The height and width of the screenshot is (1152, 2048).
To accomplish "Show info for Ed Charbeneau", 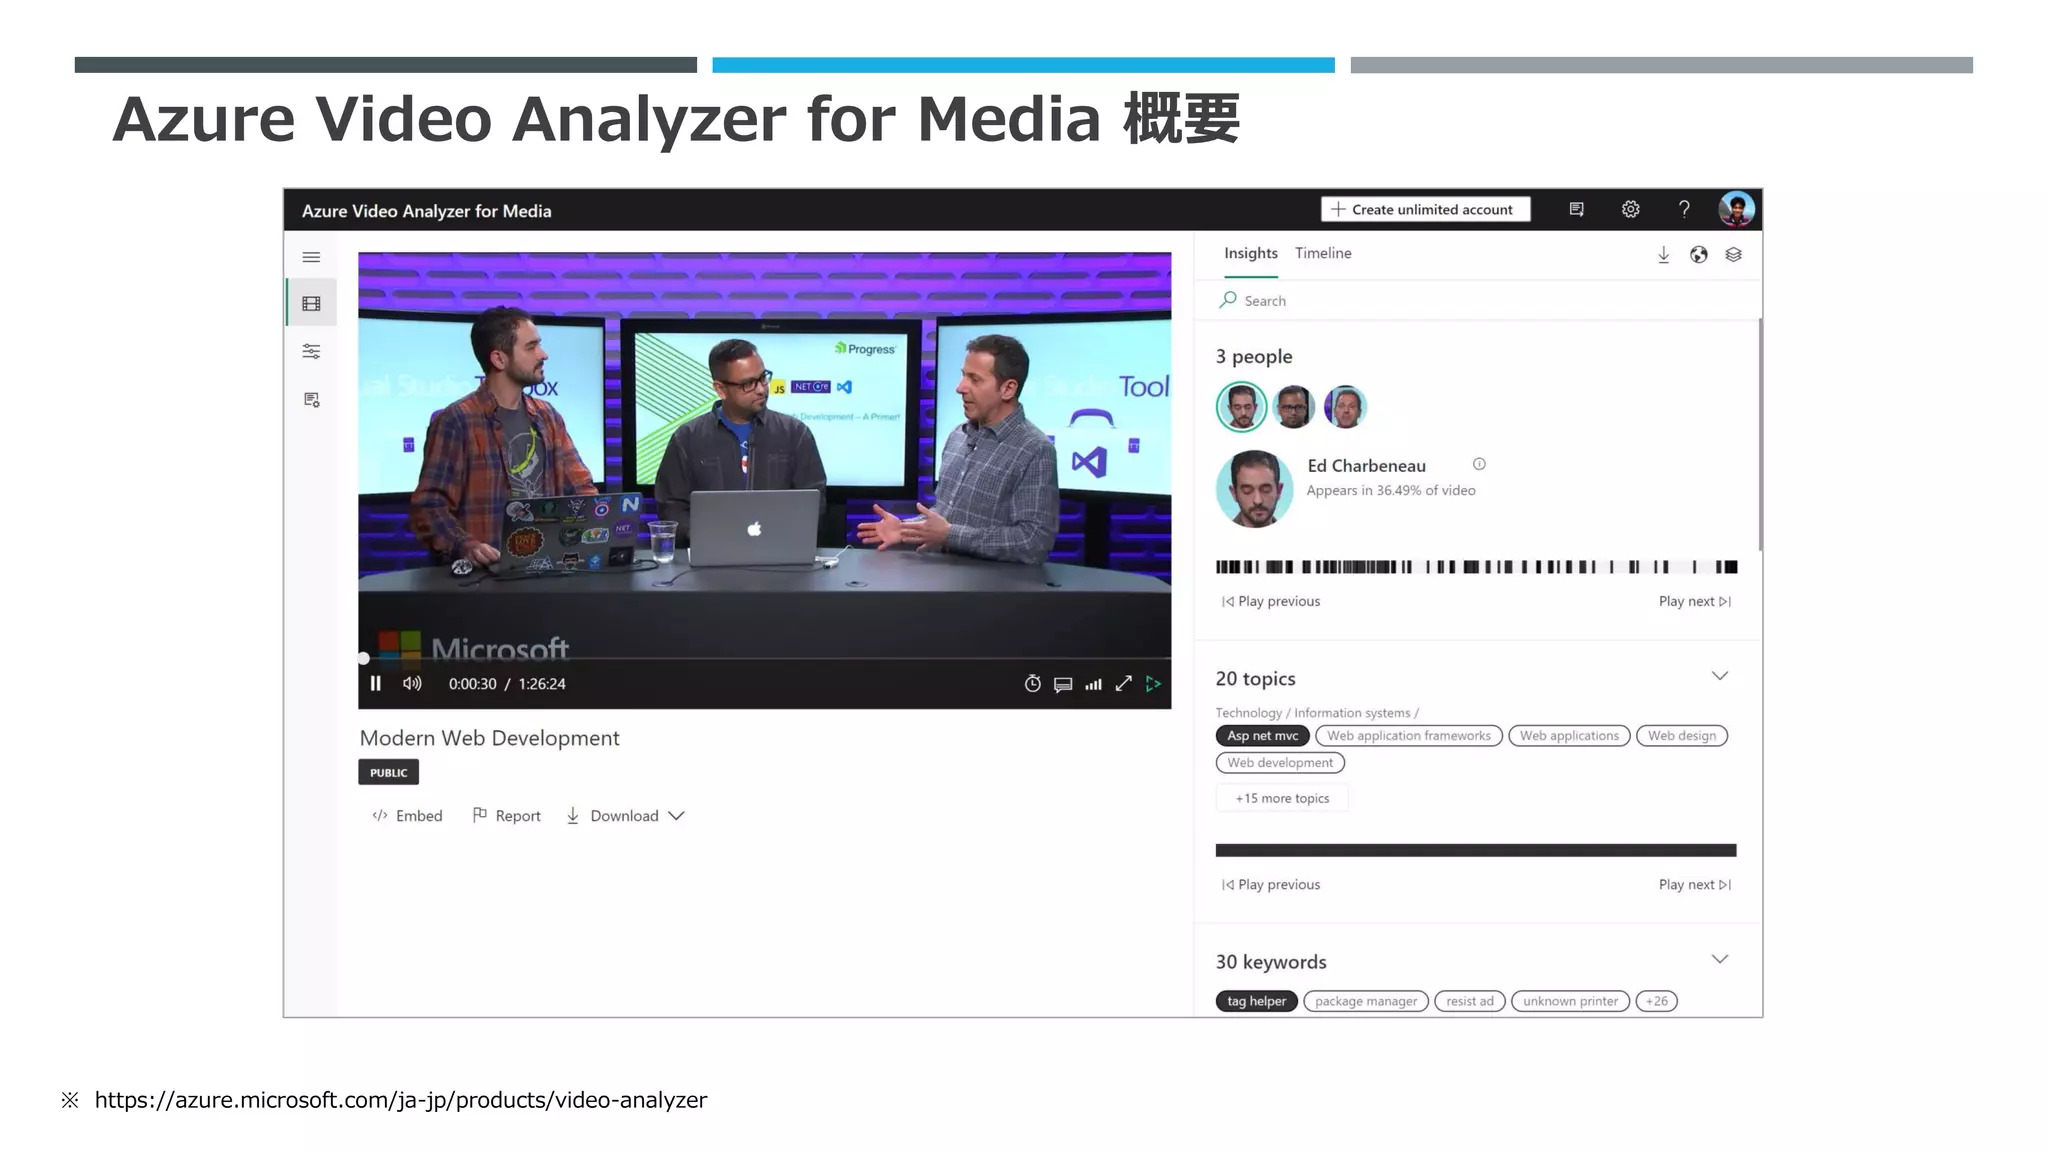I will click(1479, 464).
